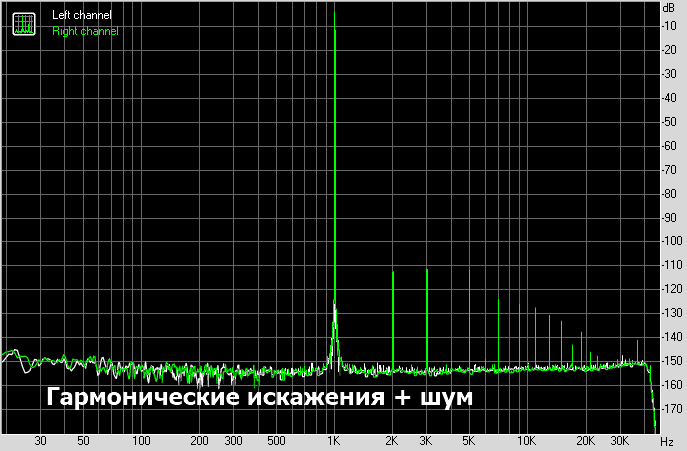The image size is (687, 451).
Task: Click the 20K frequency axis label
Action: tap(585, 440)
